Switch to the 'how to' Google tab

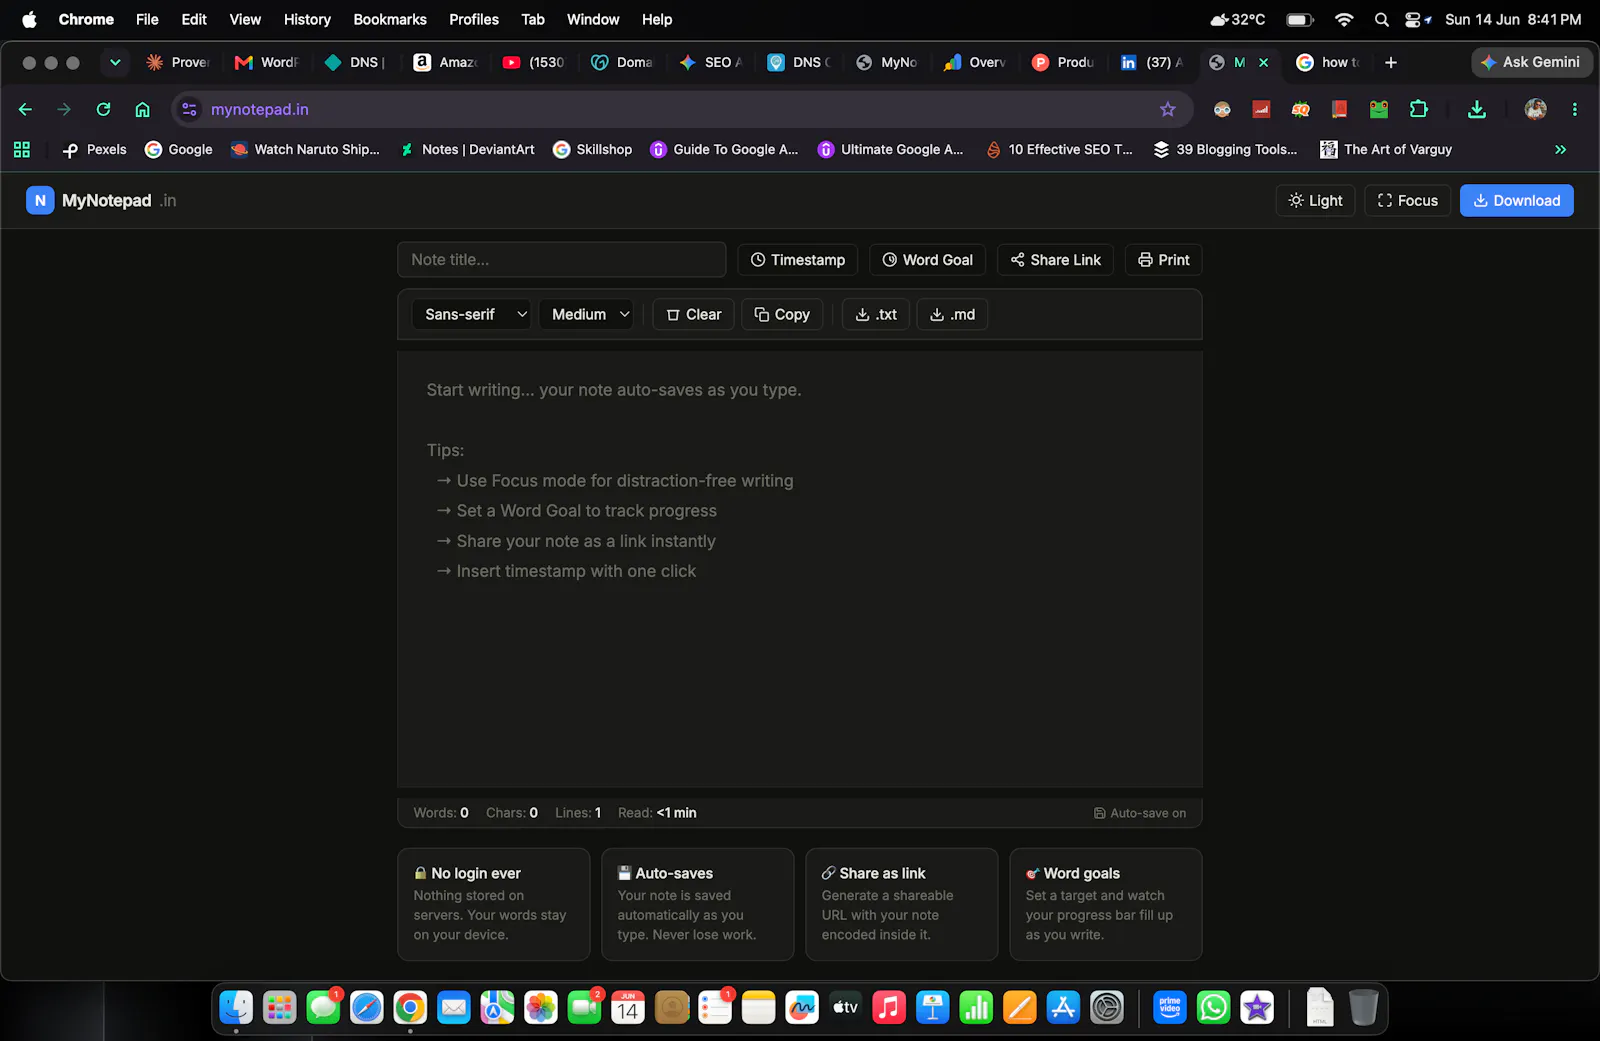[x=1328, y=62]
